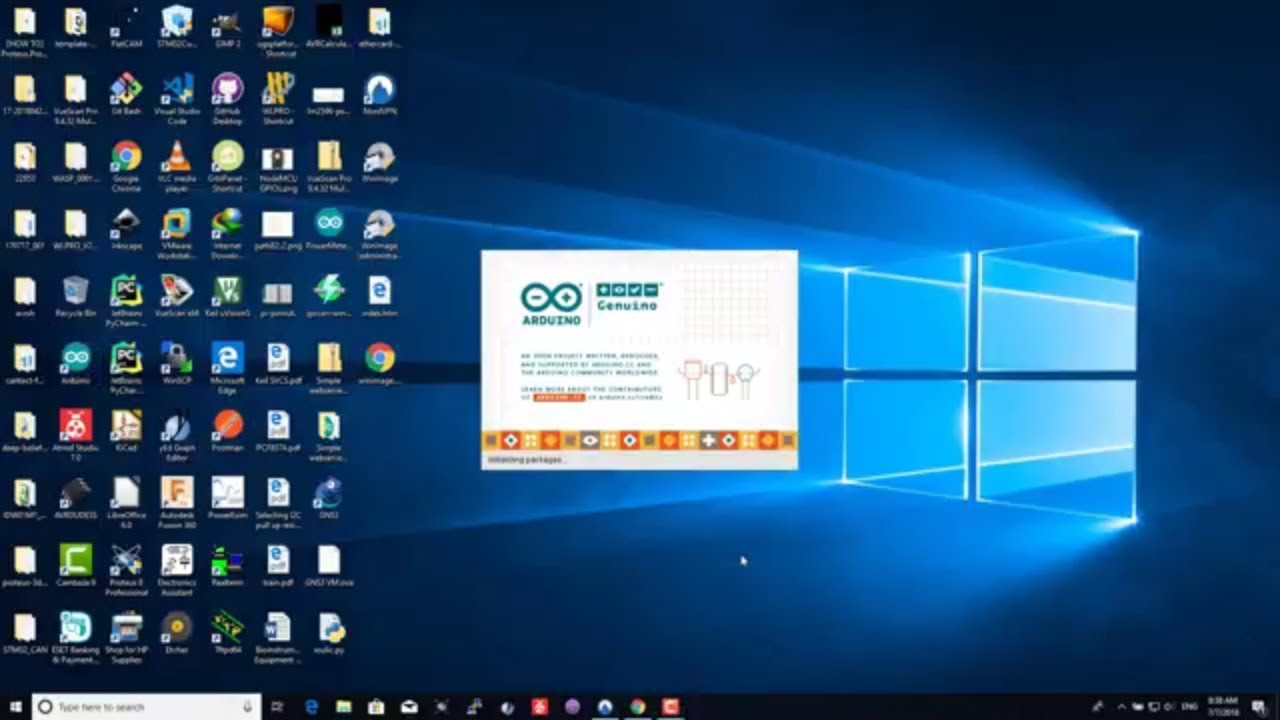Screen dimensions: 1280x720
Task: Show hidden system tray icons
Action: click(1120, 707)
